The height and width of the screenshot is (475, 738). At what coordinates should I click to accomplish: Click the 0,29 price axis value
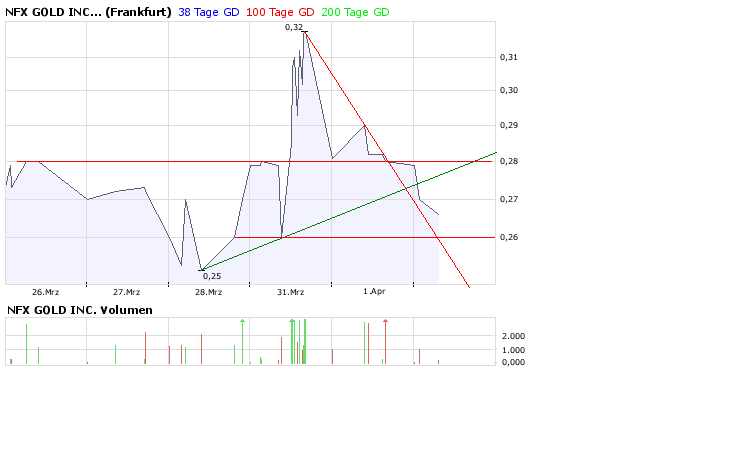click(x=509, y=125)
